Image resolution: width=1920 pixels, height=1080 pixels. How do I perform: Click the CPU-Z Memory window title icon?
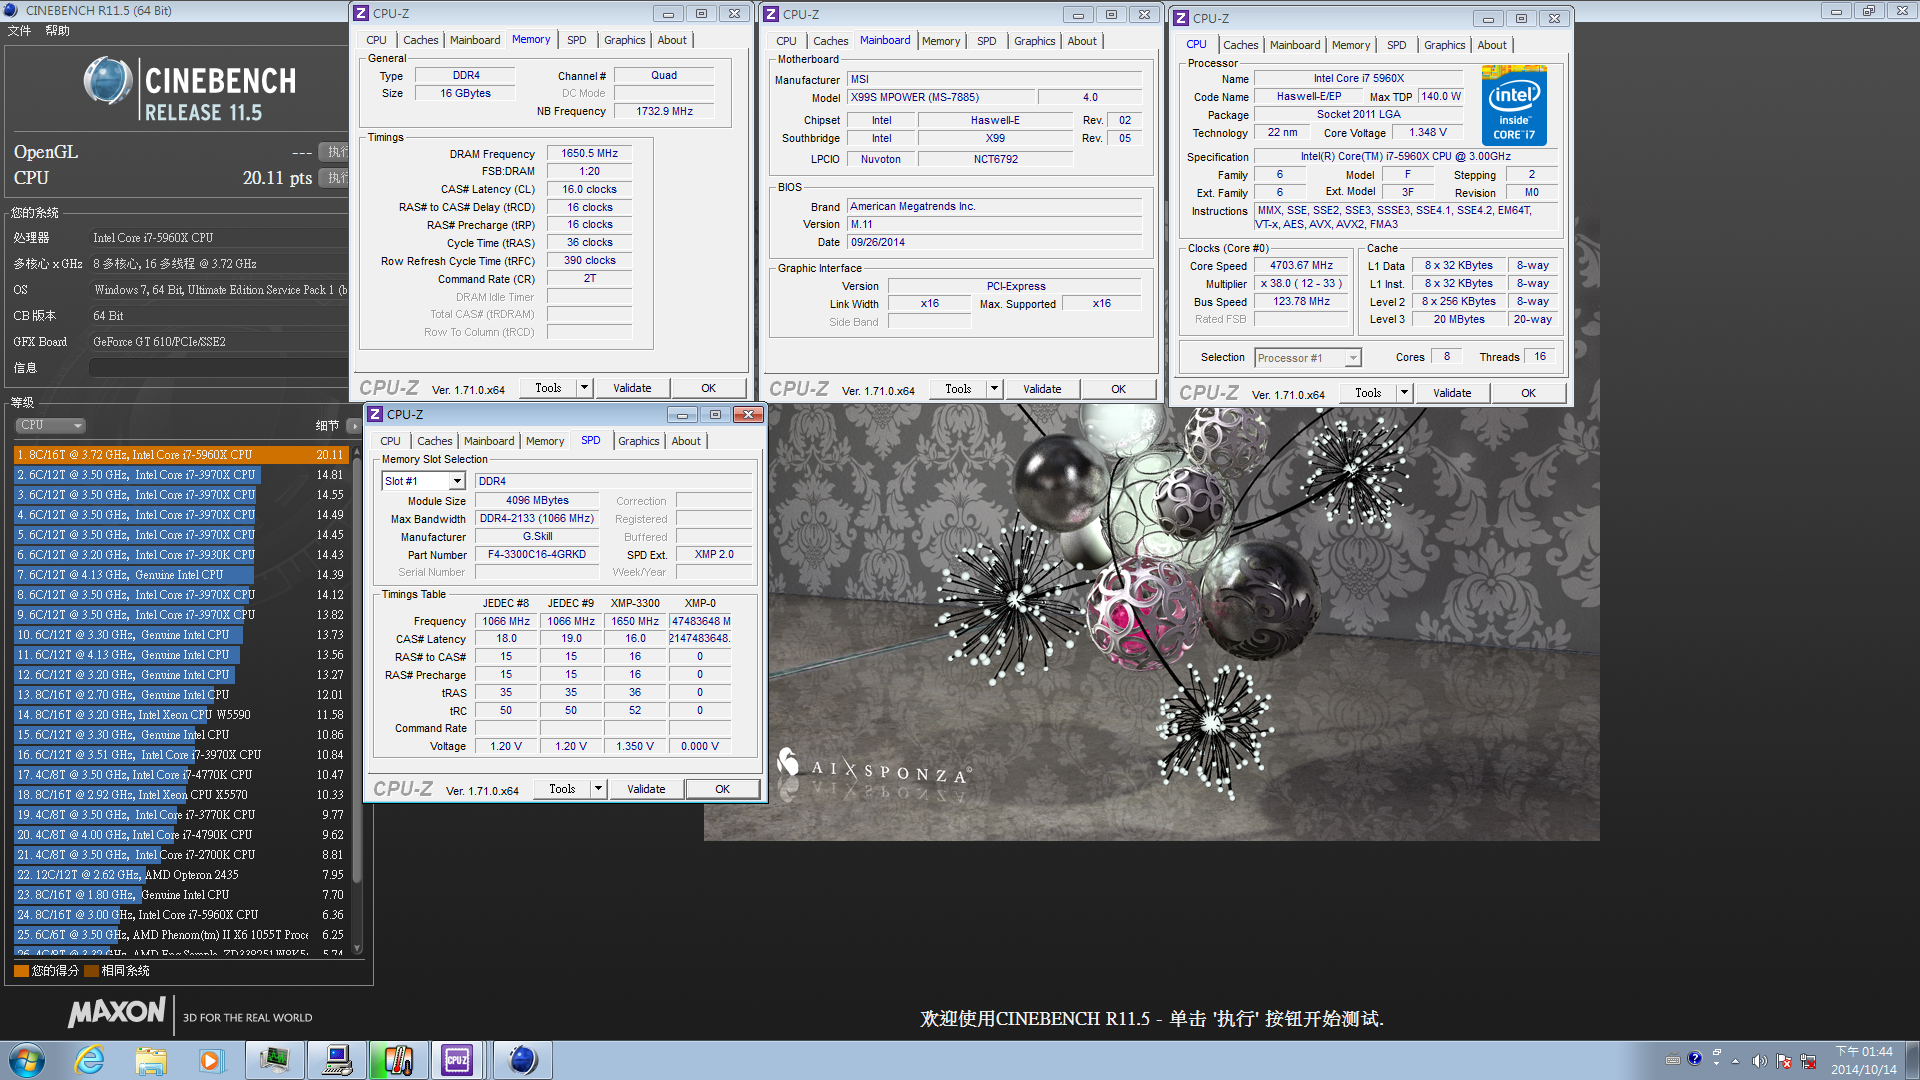tap(361, 14)
